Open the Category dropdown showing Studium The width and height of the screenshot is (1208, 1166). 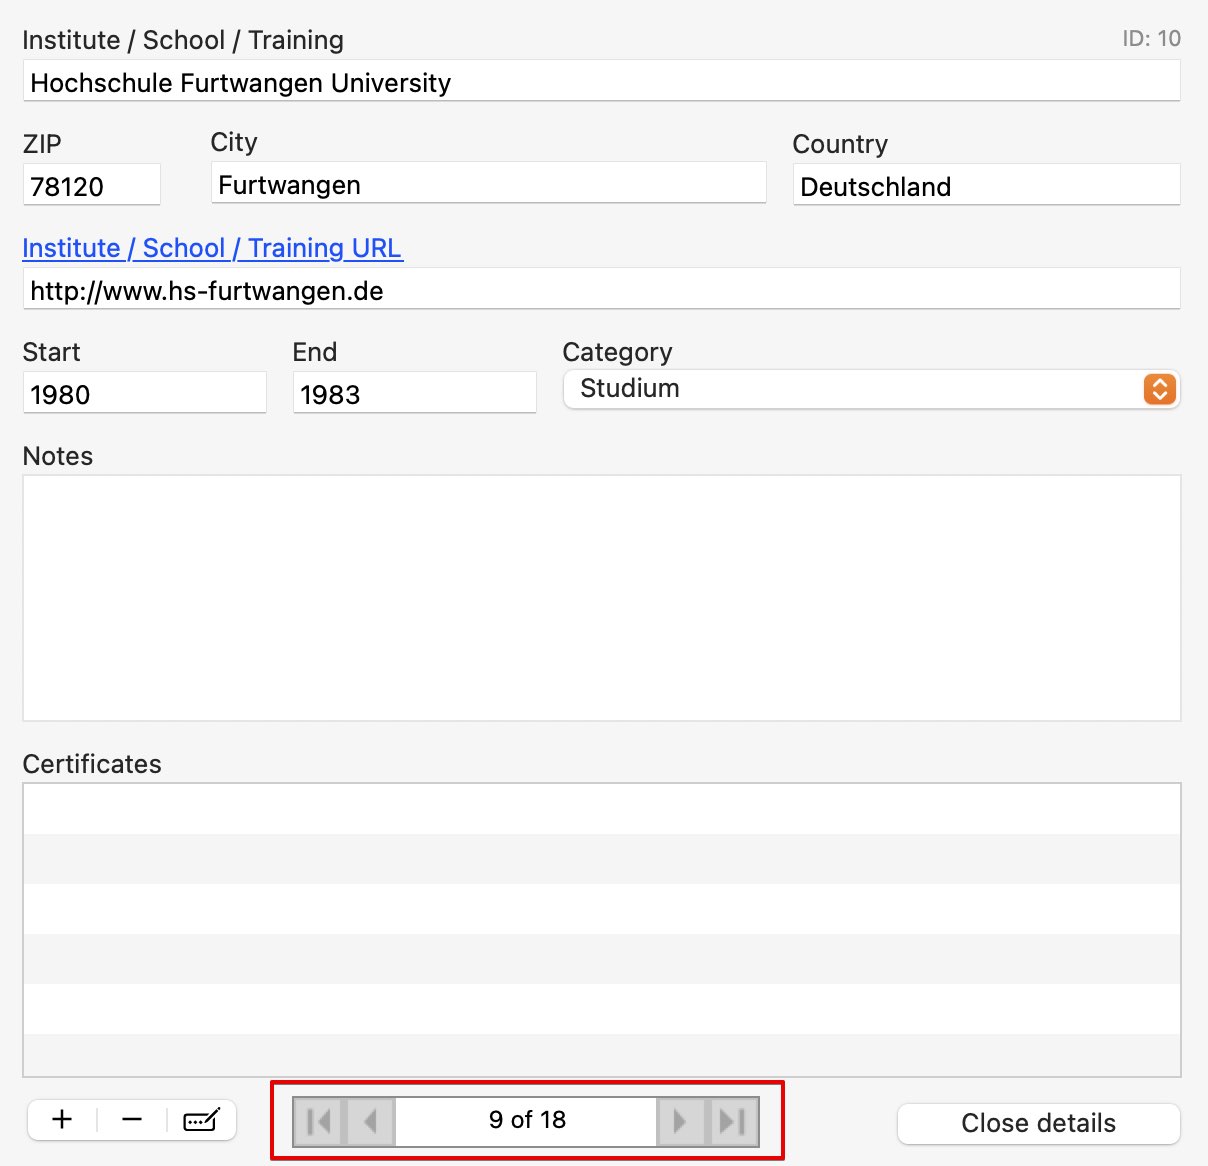pos(871,389)
